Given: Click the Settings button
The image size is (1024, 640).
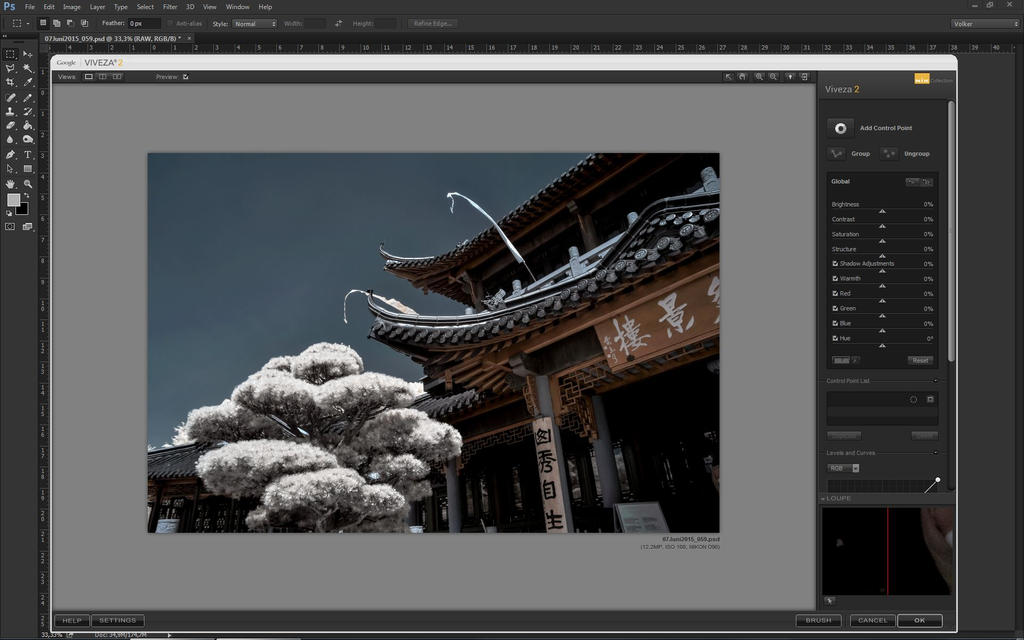Looking at the screenshot, I should (x=118, y=620).
